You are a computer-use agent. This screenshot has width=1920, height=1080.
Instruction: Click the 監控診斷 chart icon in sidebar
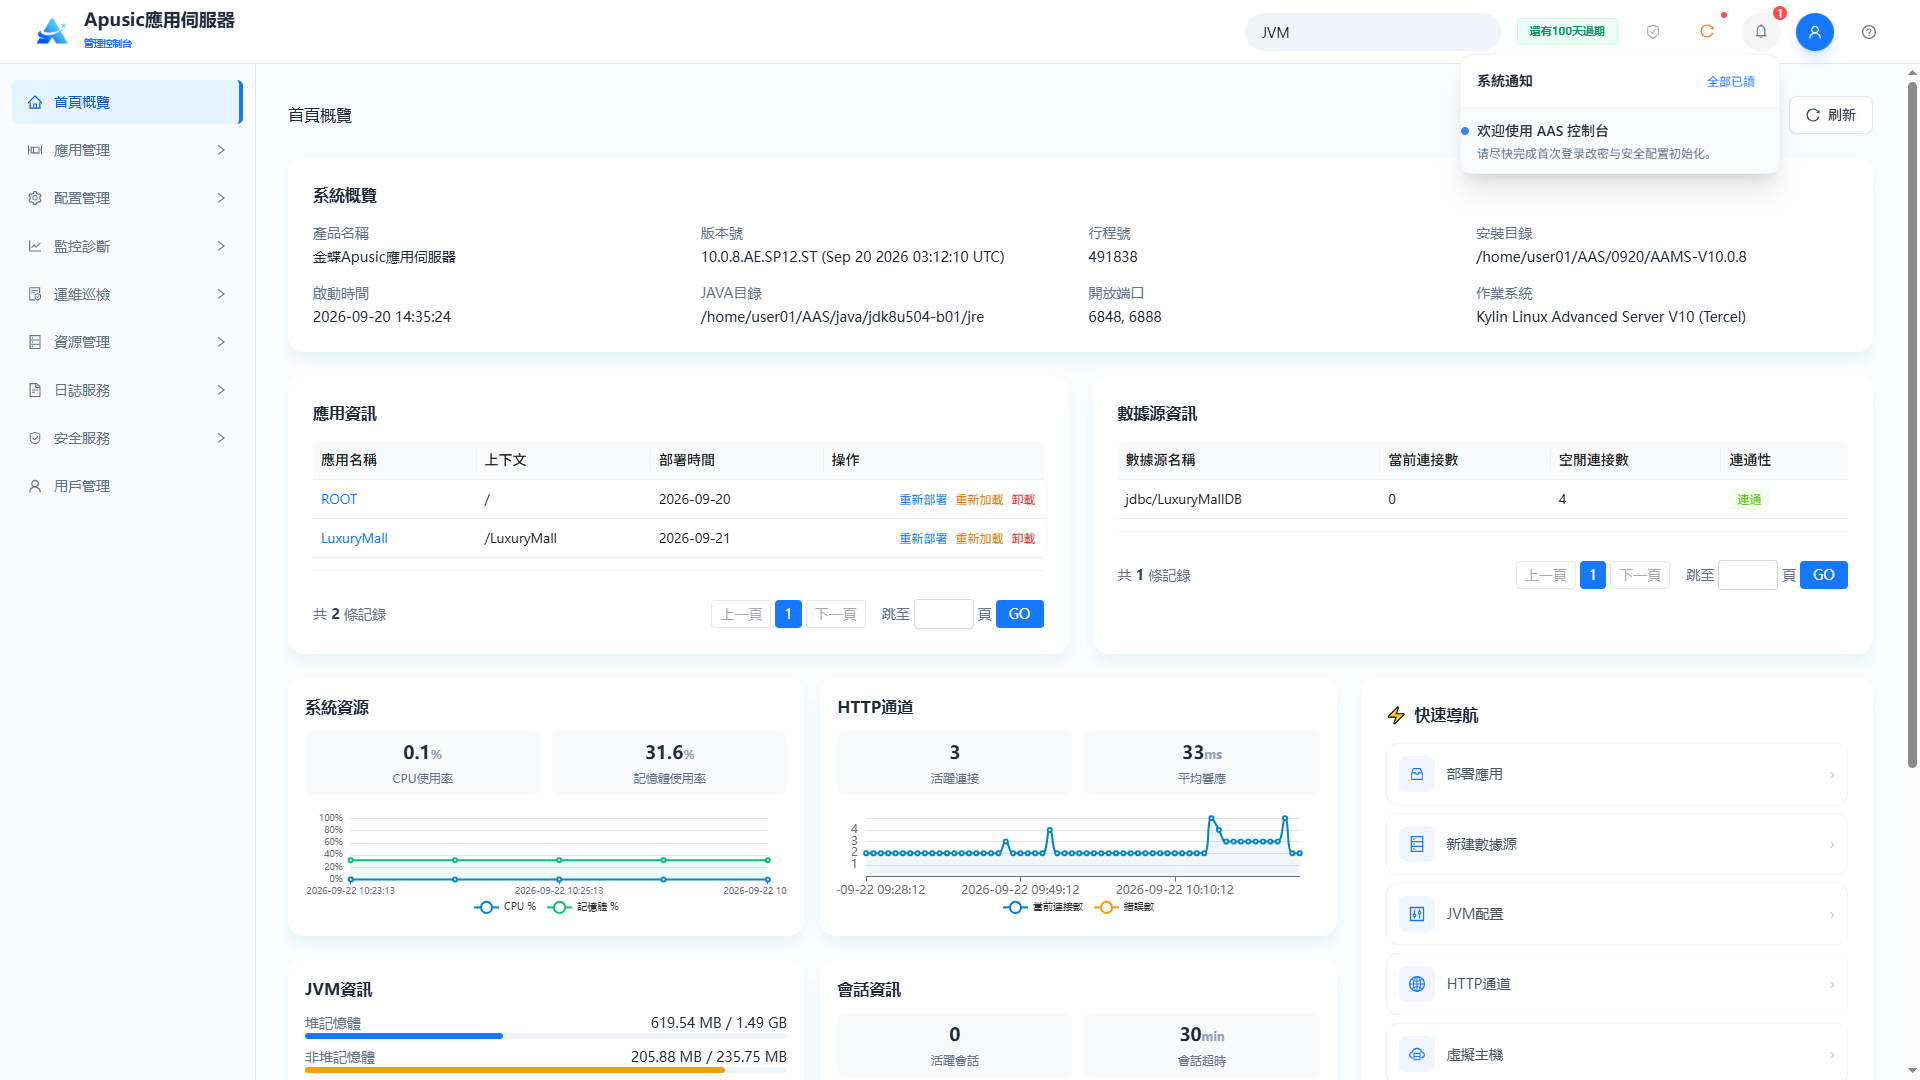pos(35,246)
